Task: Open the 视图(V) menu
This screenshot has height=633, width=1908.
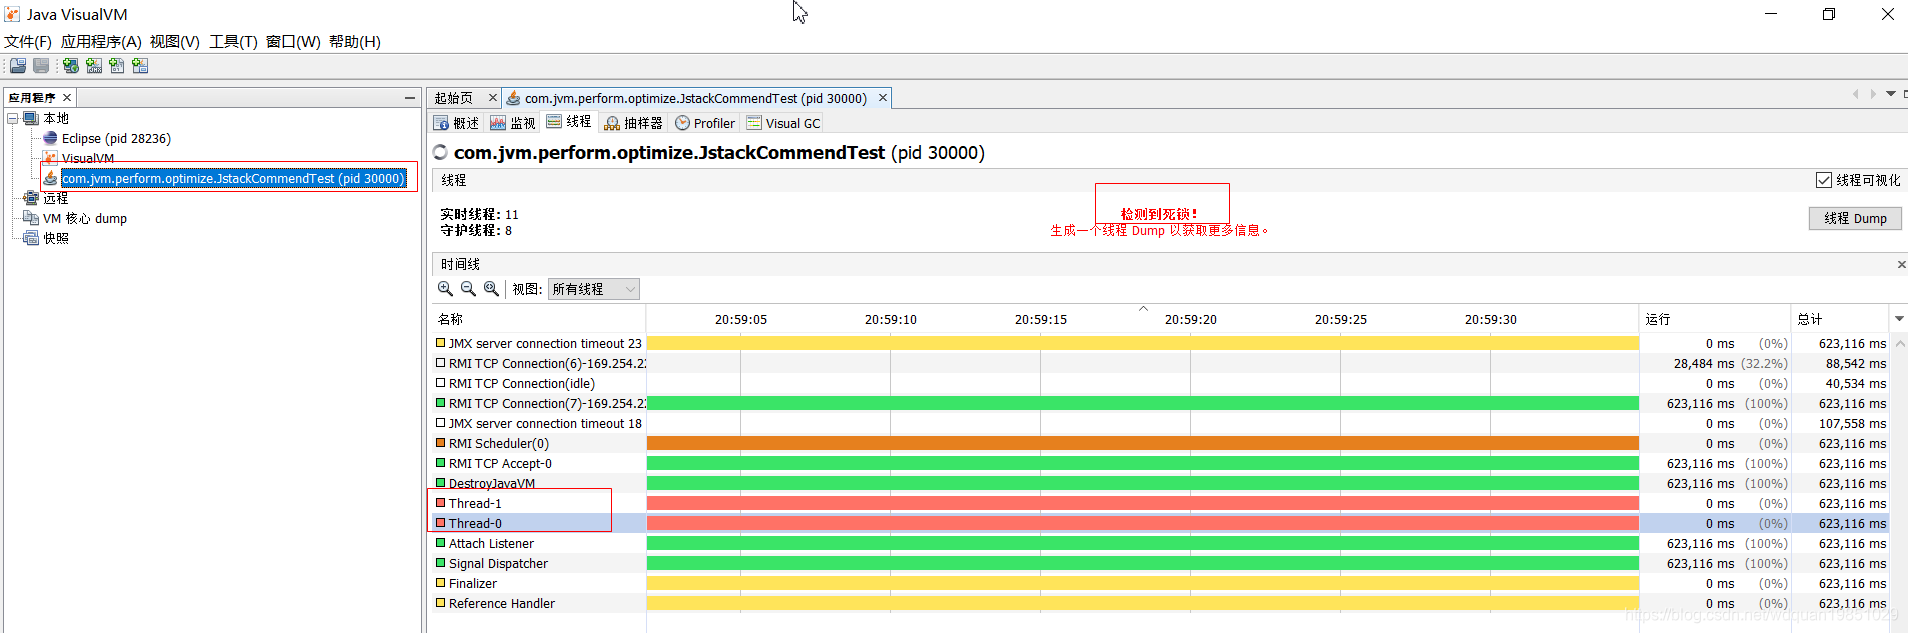Action: pos(175,42)
